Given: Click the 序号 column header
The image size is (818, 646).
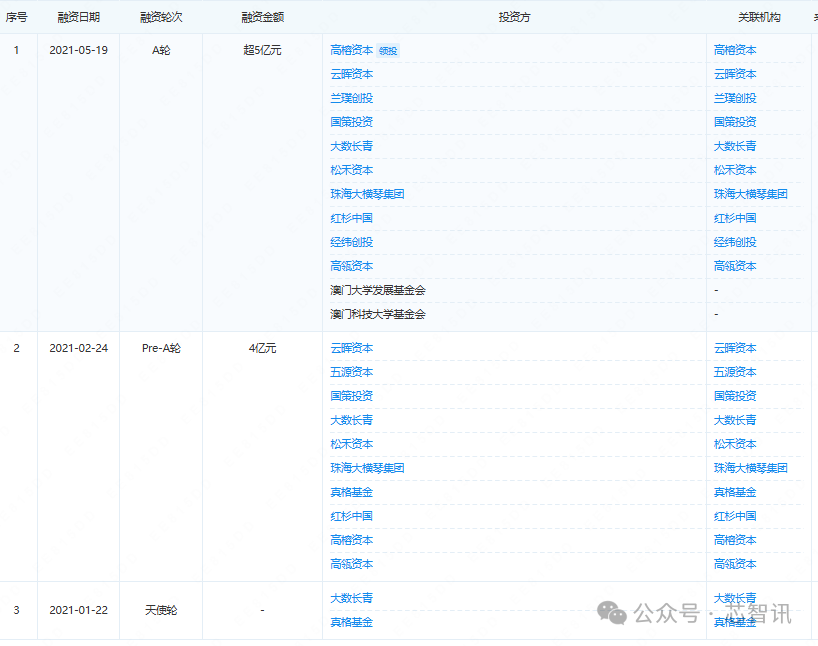Looking at the screenshot, I should pos(16,17).
